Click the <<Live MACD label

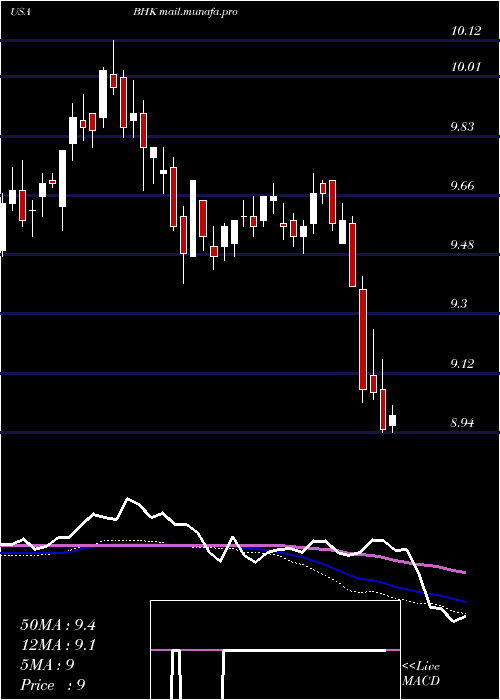point(421,674)
